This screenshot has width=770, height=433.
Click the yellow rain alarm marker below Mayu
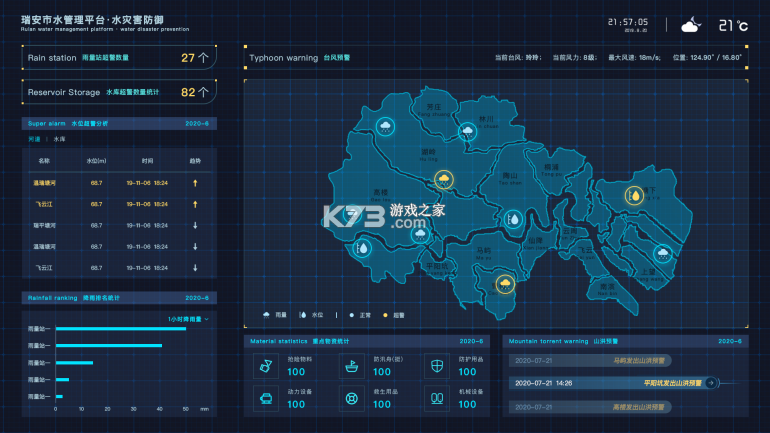point(505,284)
